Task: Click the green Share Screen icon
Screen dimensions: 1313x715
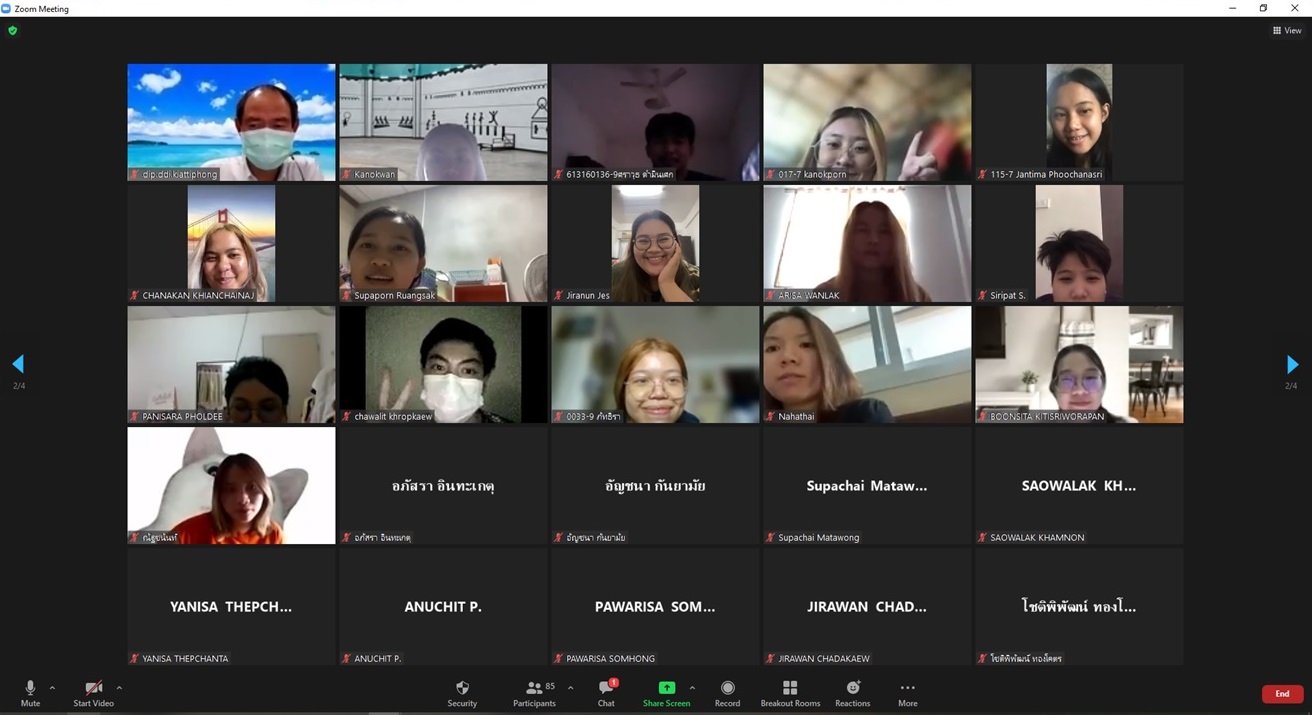Action: click(666, 688)
